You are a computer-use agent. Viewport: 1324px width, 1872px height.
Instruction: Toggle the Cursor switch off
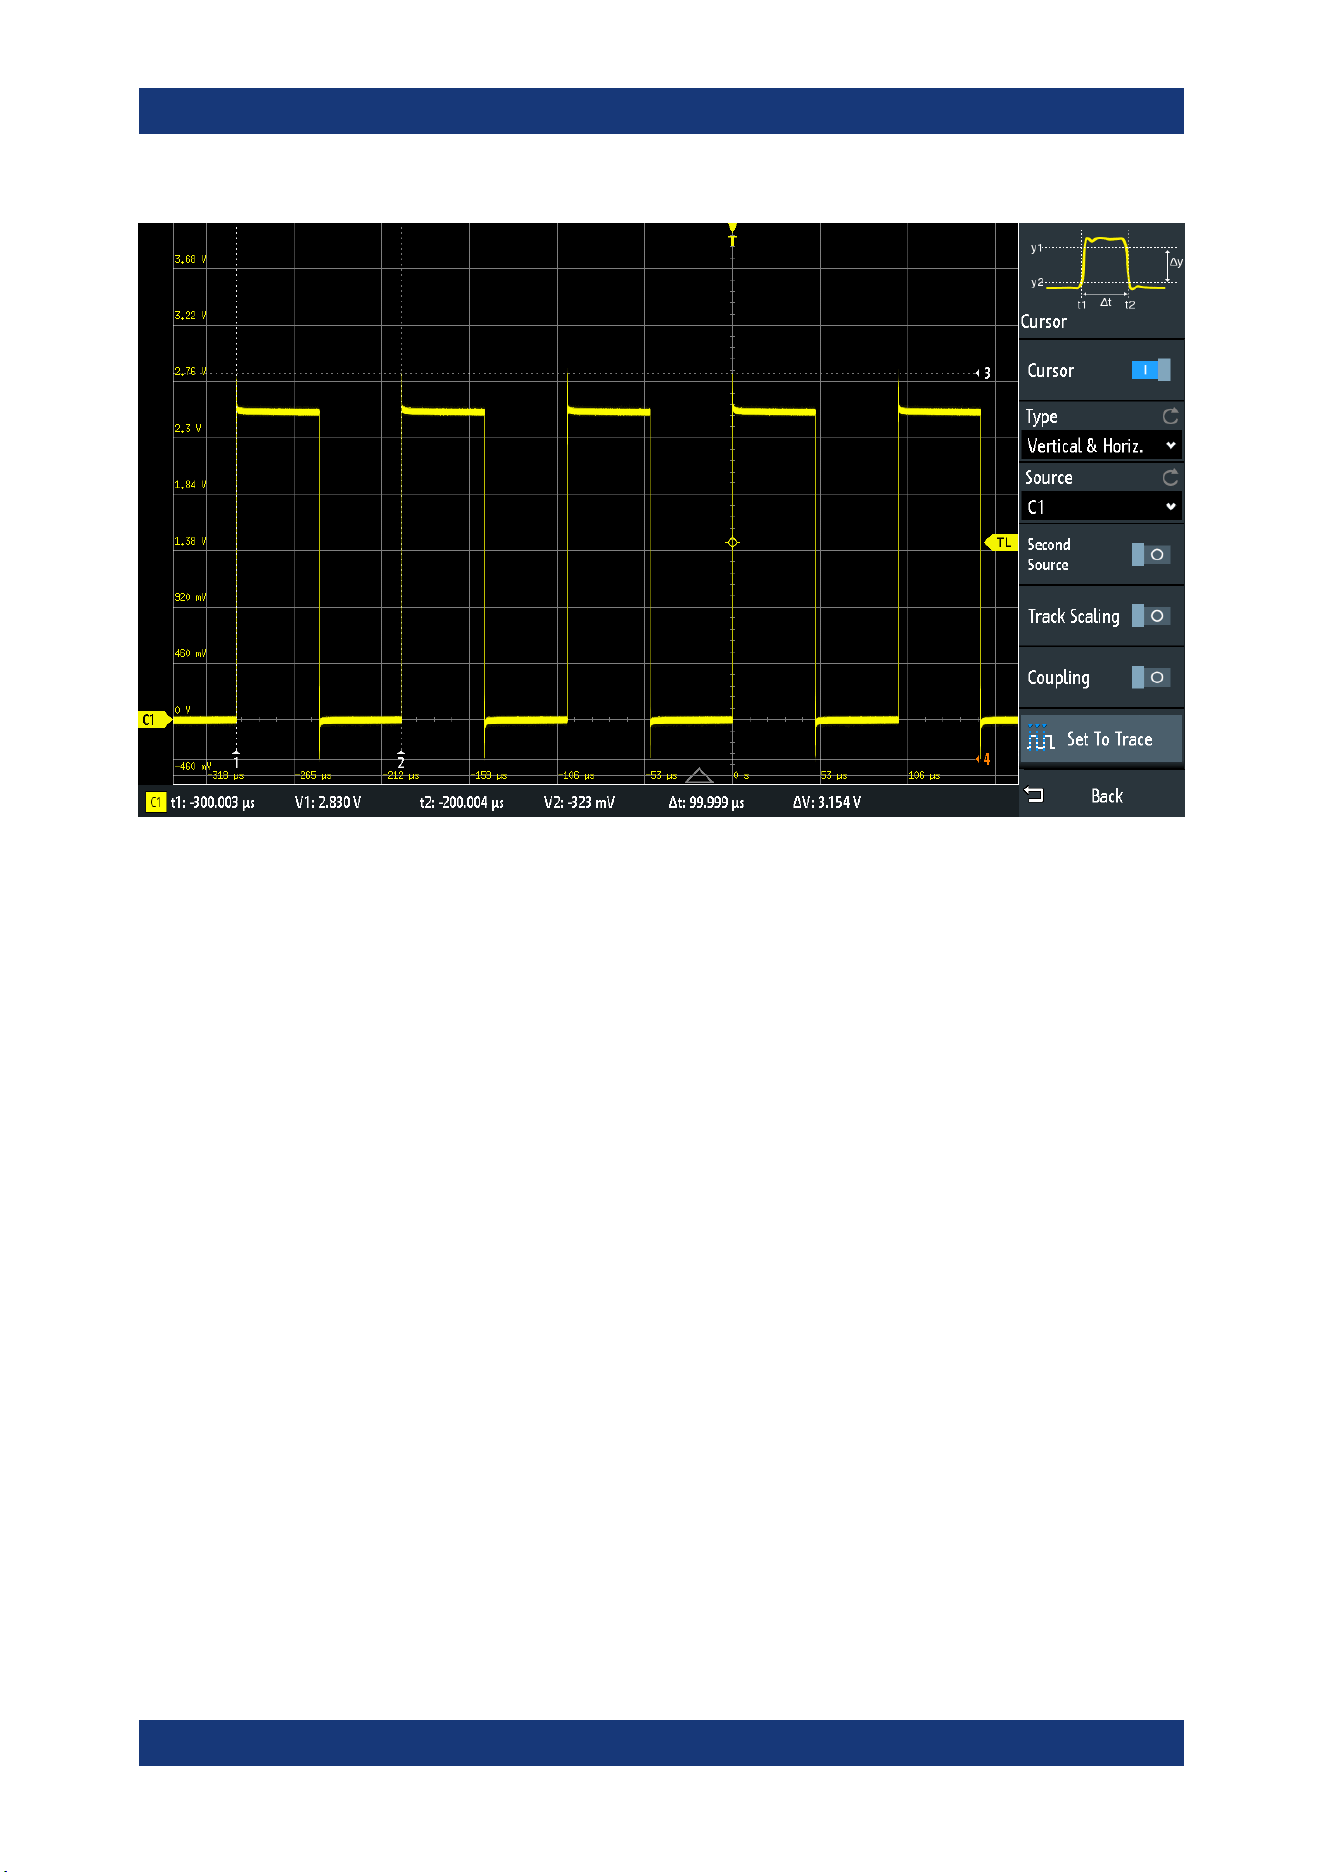point(1150,370)
